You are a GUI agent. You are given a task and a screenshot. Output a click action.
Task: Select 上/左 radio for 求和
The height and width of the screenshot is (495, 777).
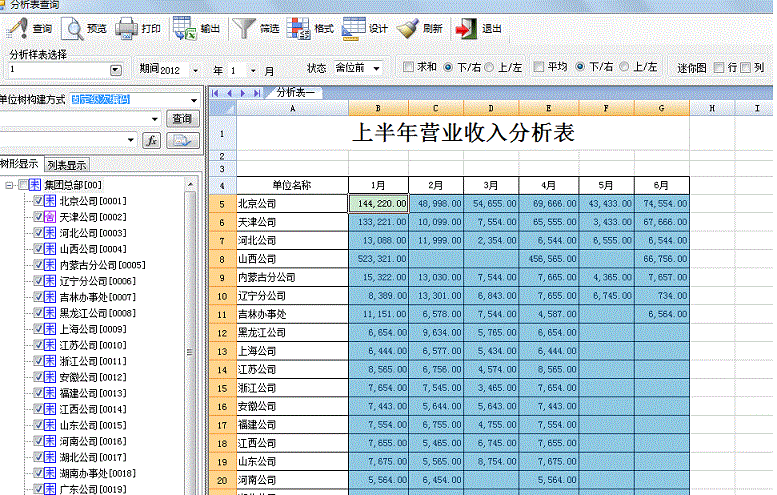(489, 67)
